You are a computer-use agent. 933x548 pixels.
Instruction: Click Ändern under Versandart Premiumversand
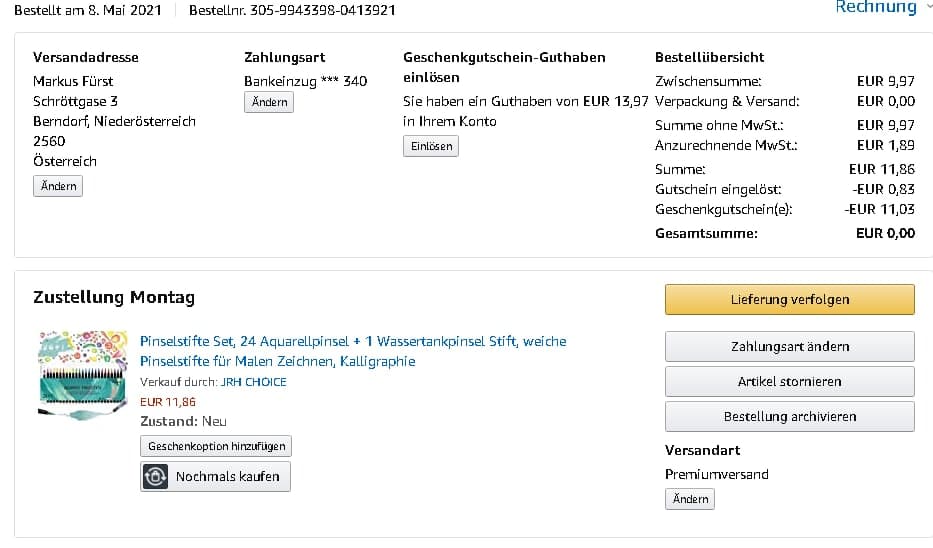tap(690, 499)
